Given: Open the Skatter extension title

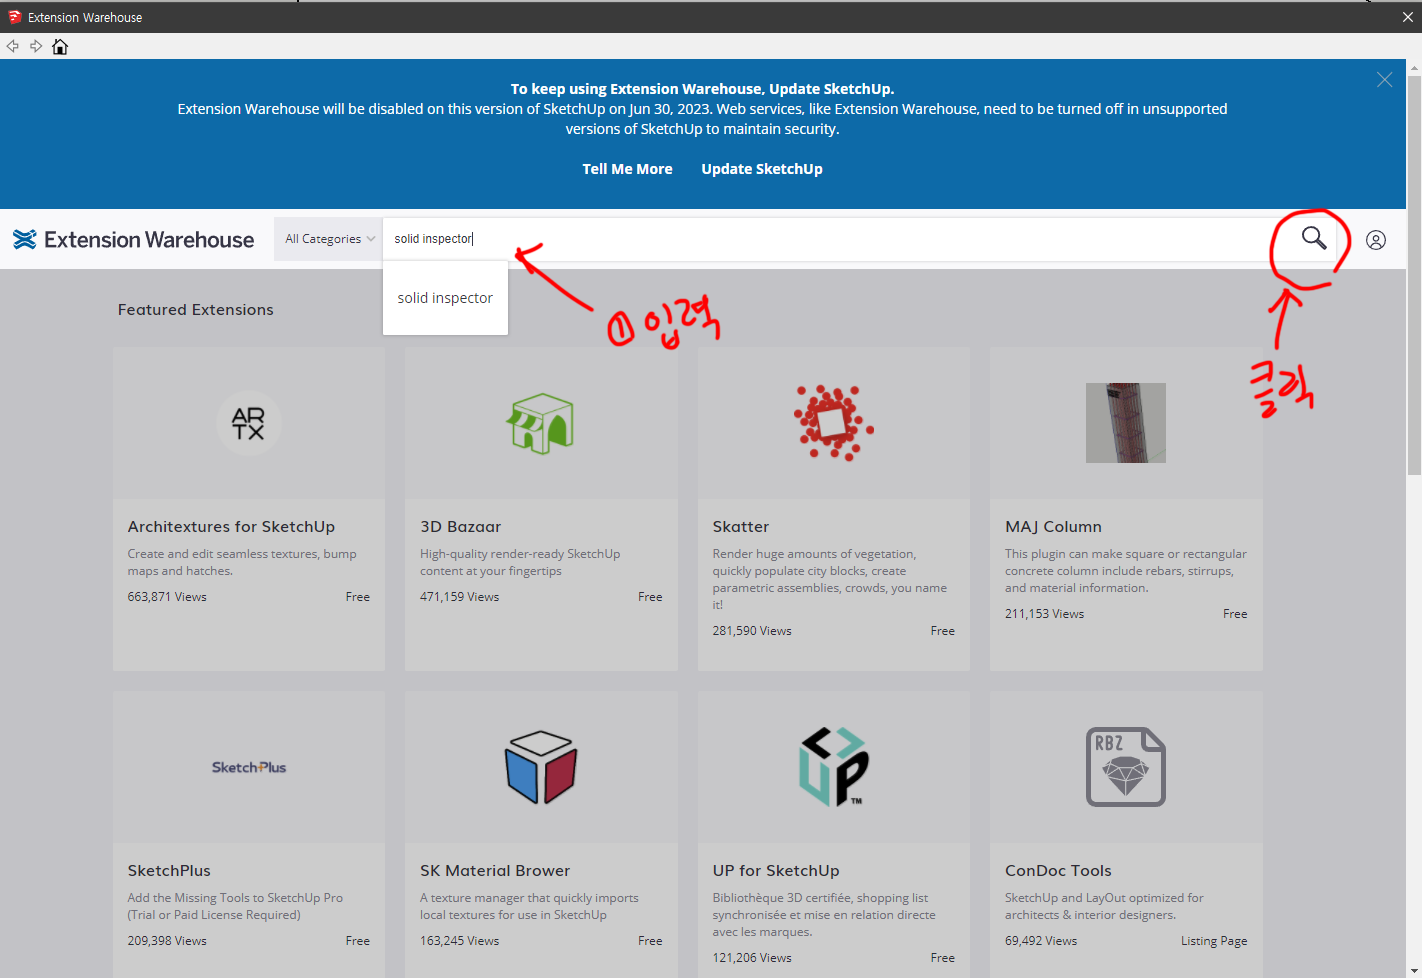Looking at the screenshot, I should pyautogui.click(x=741, y=527).
